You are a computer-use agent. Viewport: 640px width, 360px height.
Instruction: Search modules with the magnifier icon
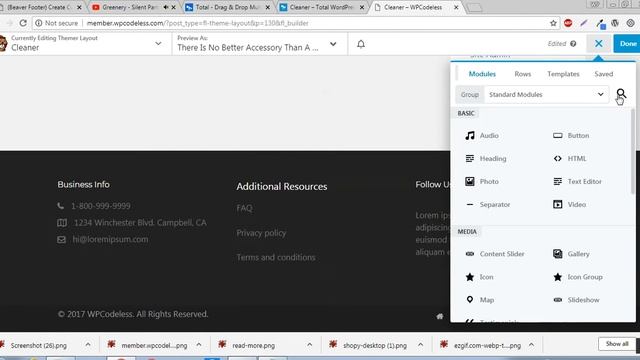click(621, 94)
